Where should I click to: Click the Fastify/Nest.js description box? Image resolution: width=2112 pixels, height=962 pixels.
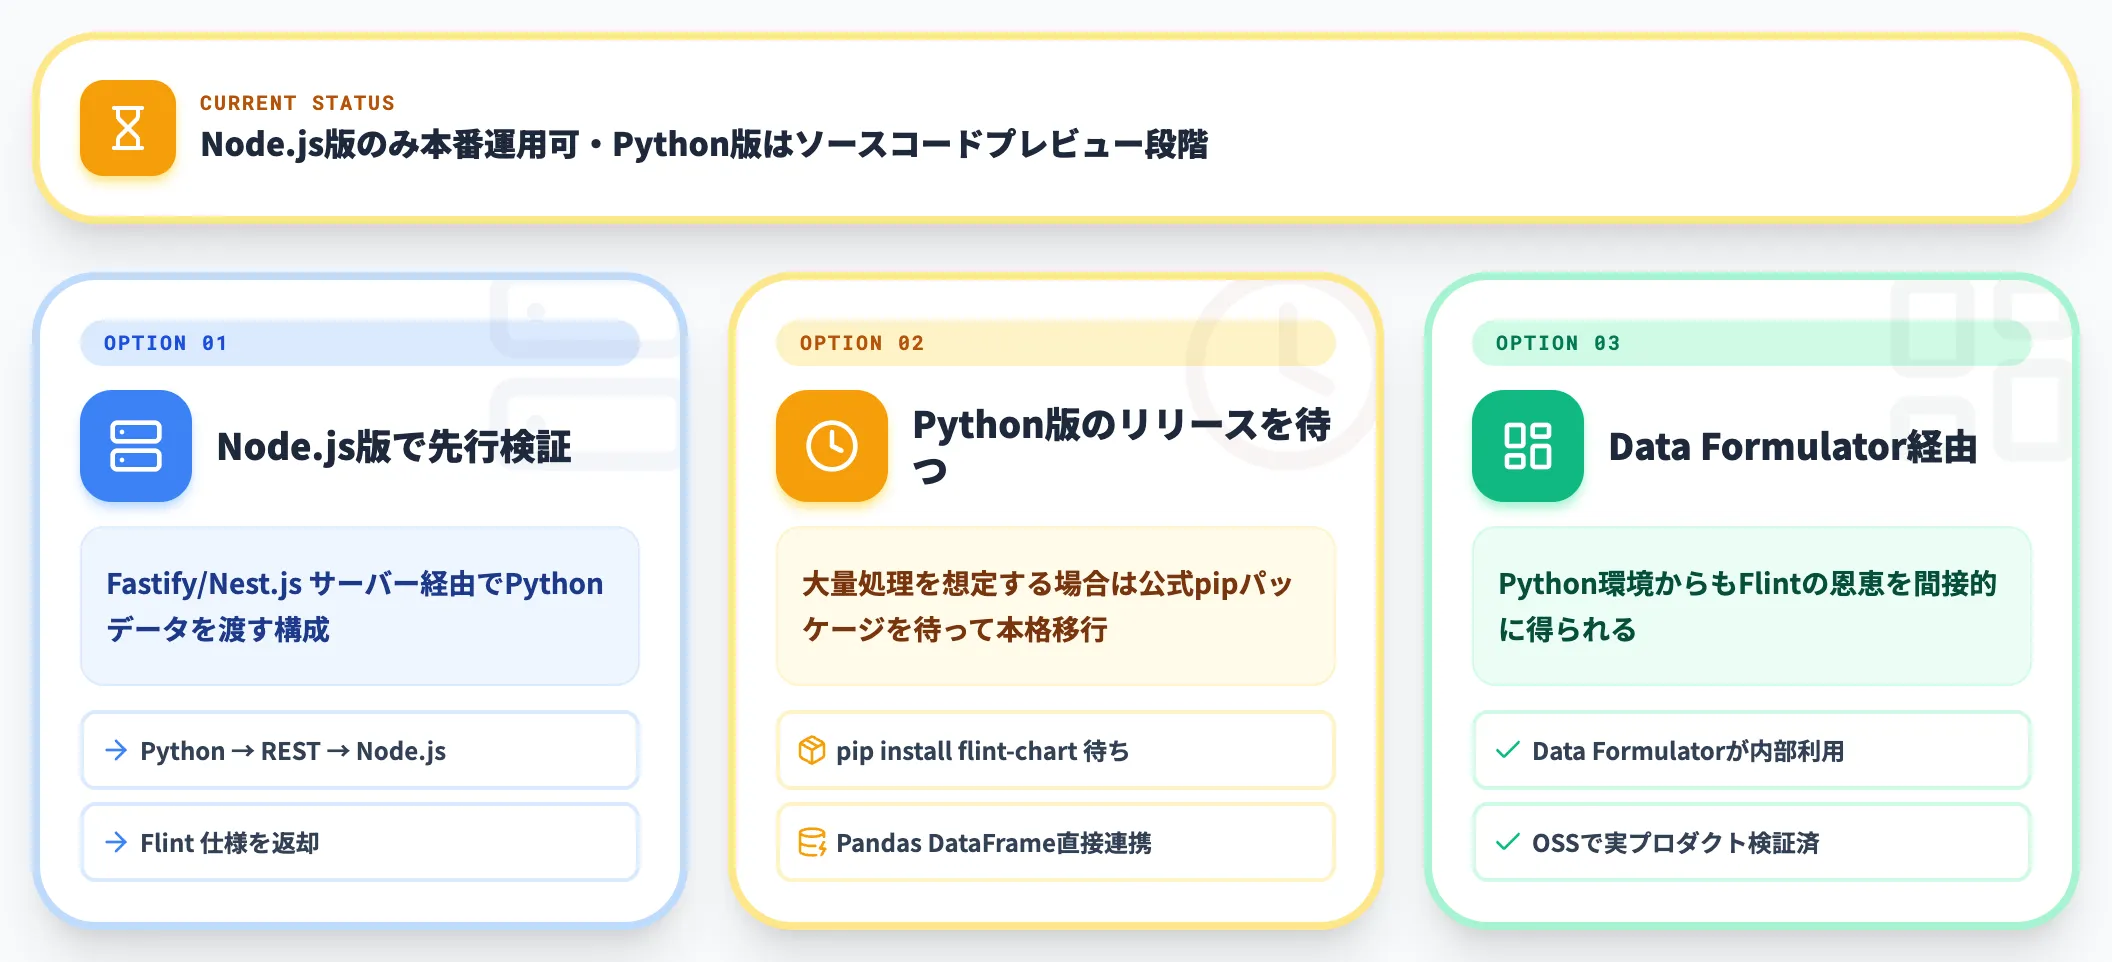tap(360, 606)
